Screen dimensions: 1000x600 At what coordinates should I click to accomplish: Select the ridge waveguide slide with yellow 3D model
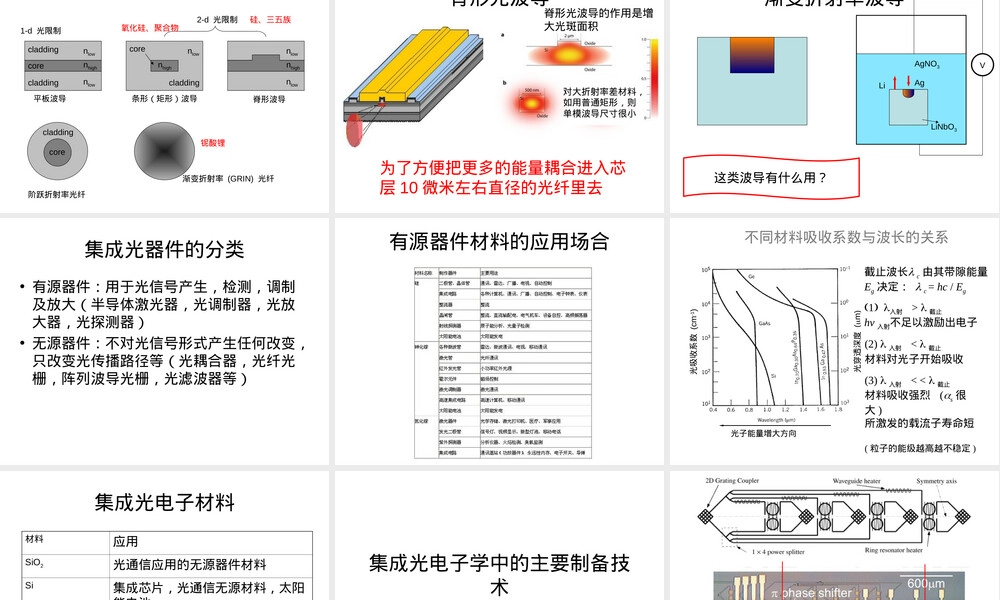point(499,106)
